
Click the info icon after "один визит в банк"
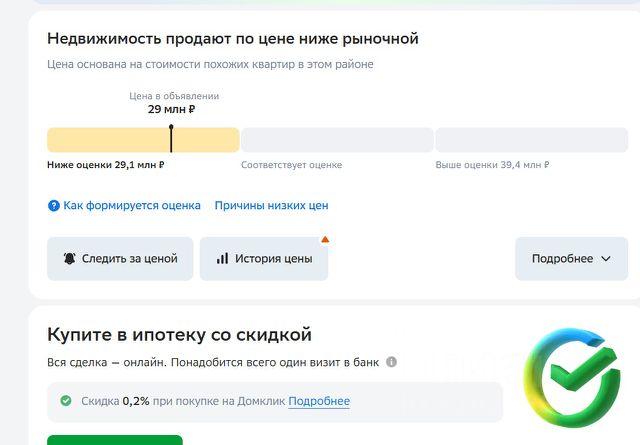pos(391,362)
